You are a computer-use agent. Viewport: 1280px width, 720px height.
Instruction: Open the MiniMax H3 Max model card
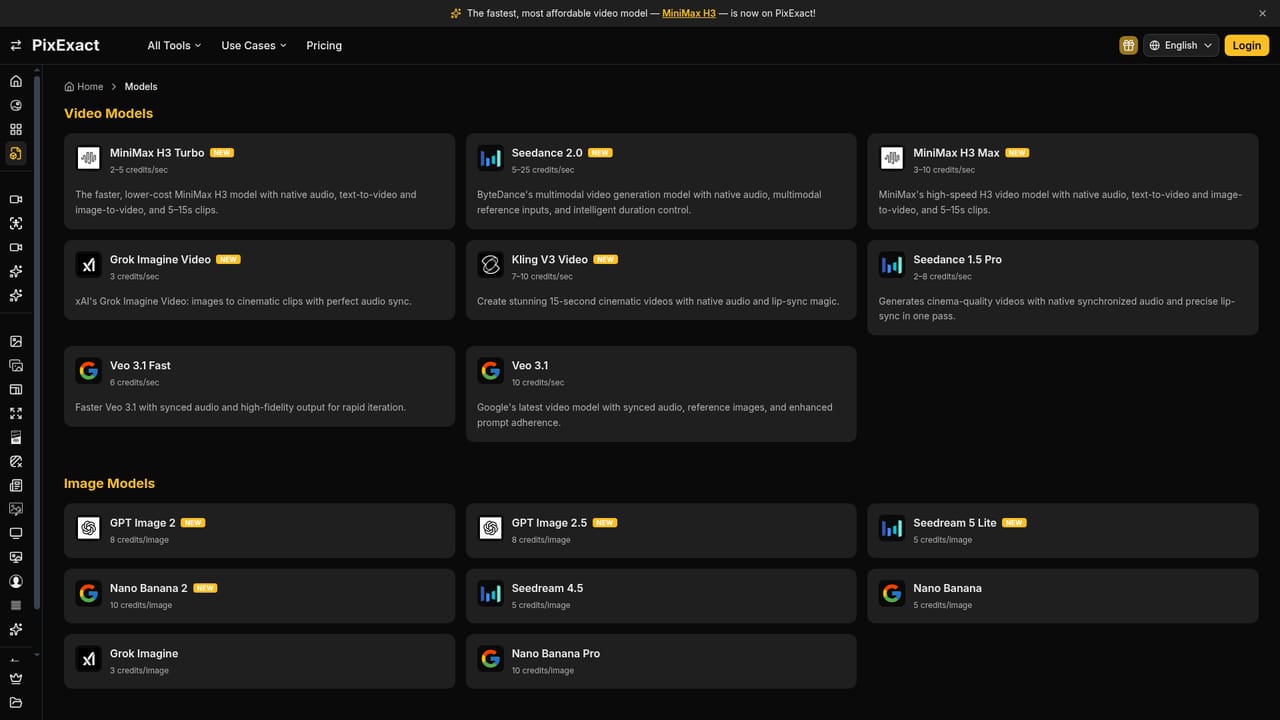click(x=1062, y=180)
